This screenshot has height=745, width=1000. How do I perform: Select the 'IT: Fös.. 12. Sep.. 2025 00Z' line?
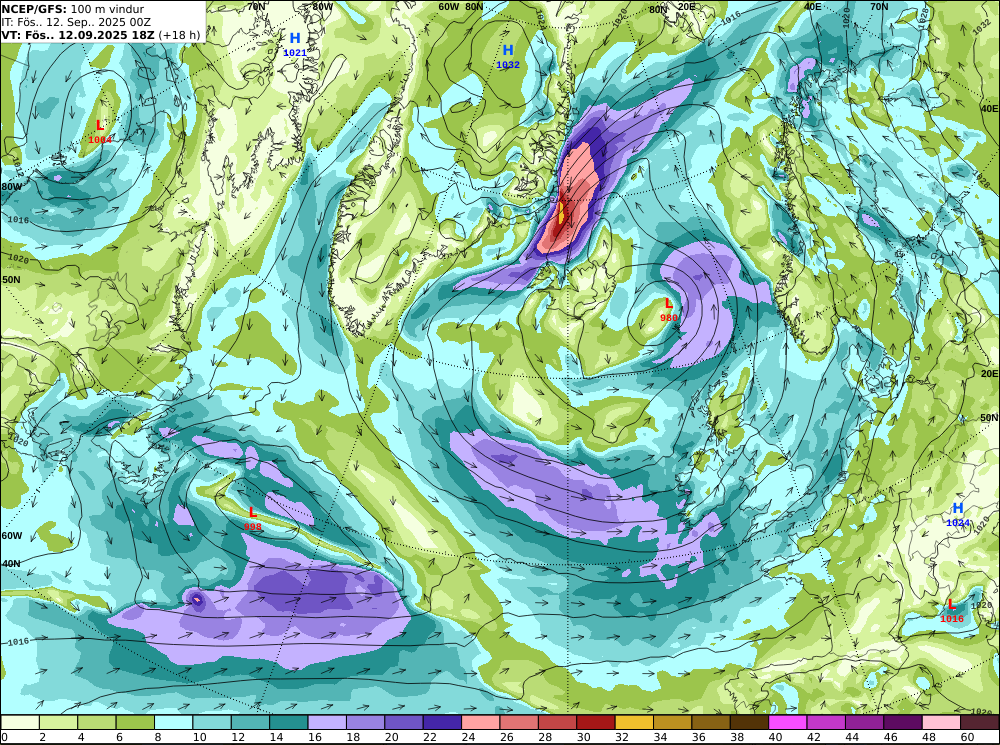pyautogui.click(x=76, y=22)
